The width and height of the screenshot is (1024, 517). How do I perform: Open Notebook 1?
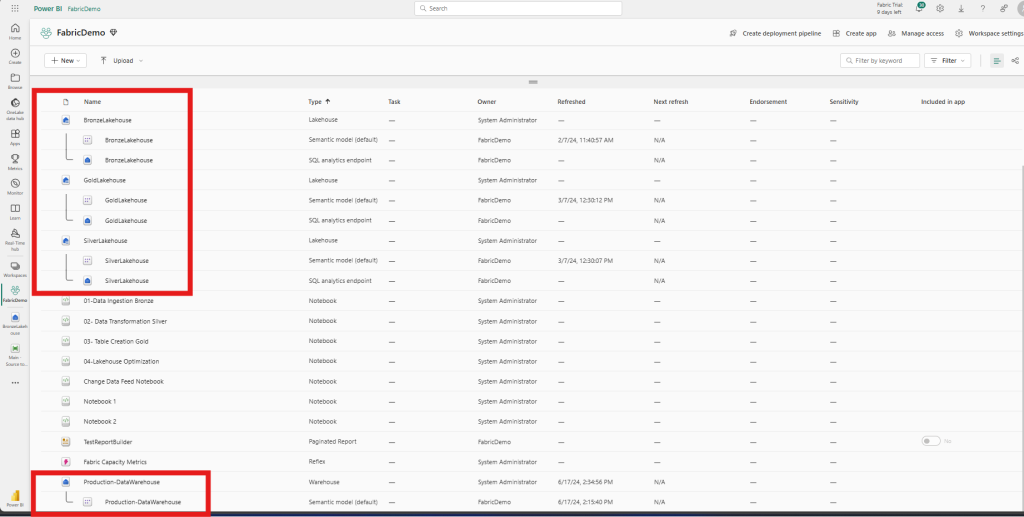100,401
